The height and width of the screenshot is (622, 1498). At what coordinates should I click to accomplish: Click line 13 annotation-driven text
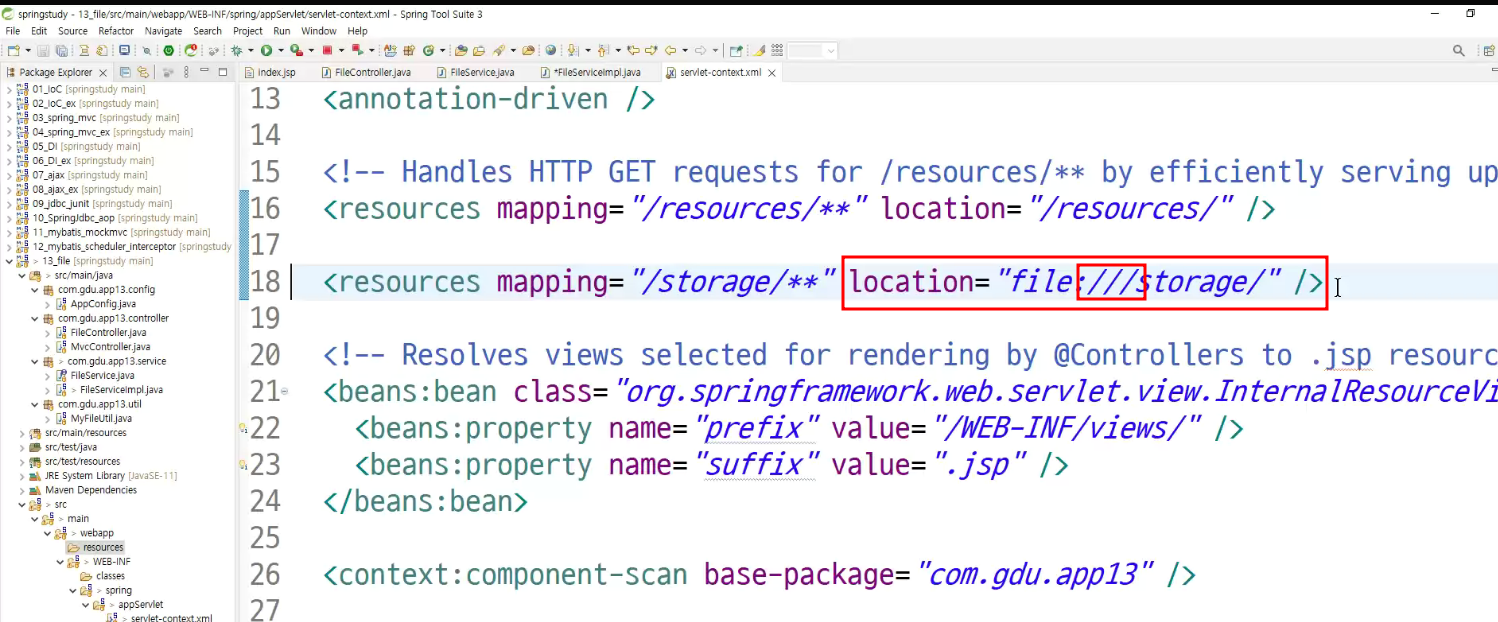pyautogui.click(x=489, y=99)
